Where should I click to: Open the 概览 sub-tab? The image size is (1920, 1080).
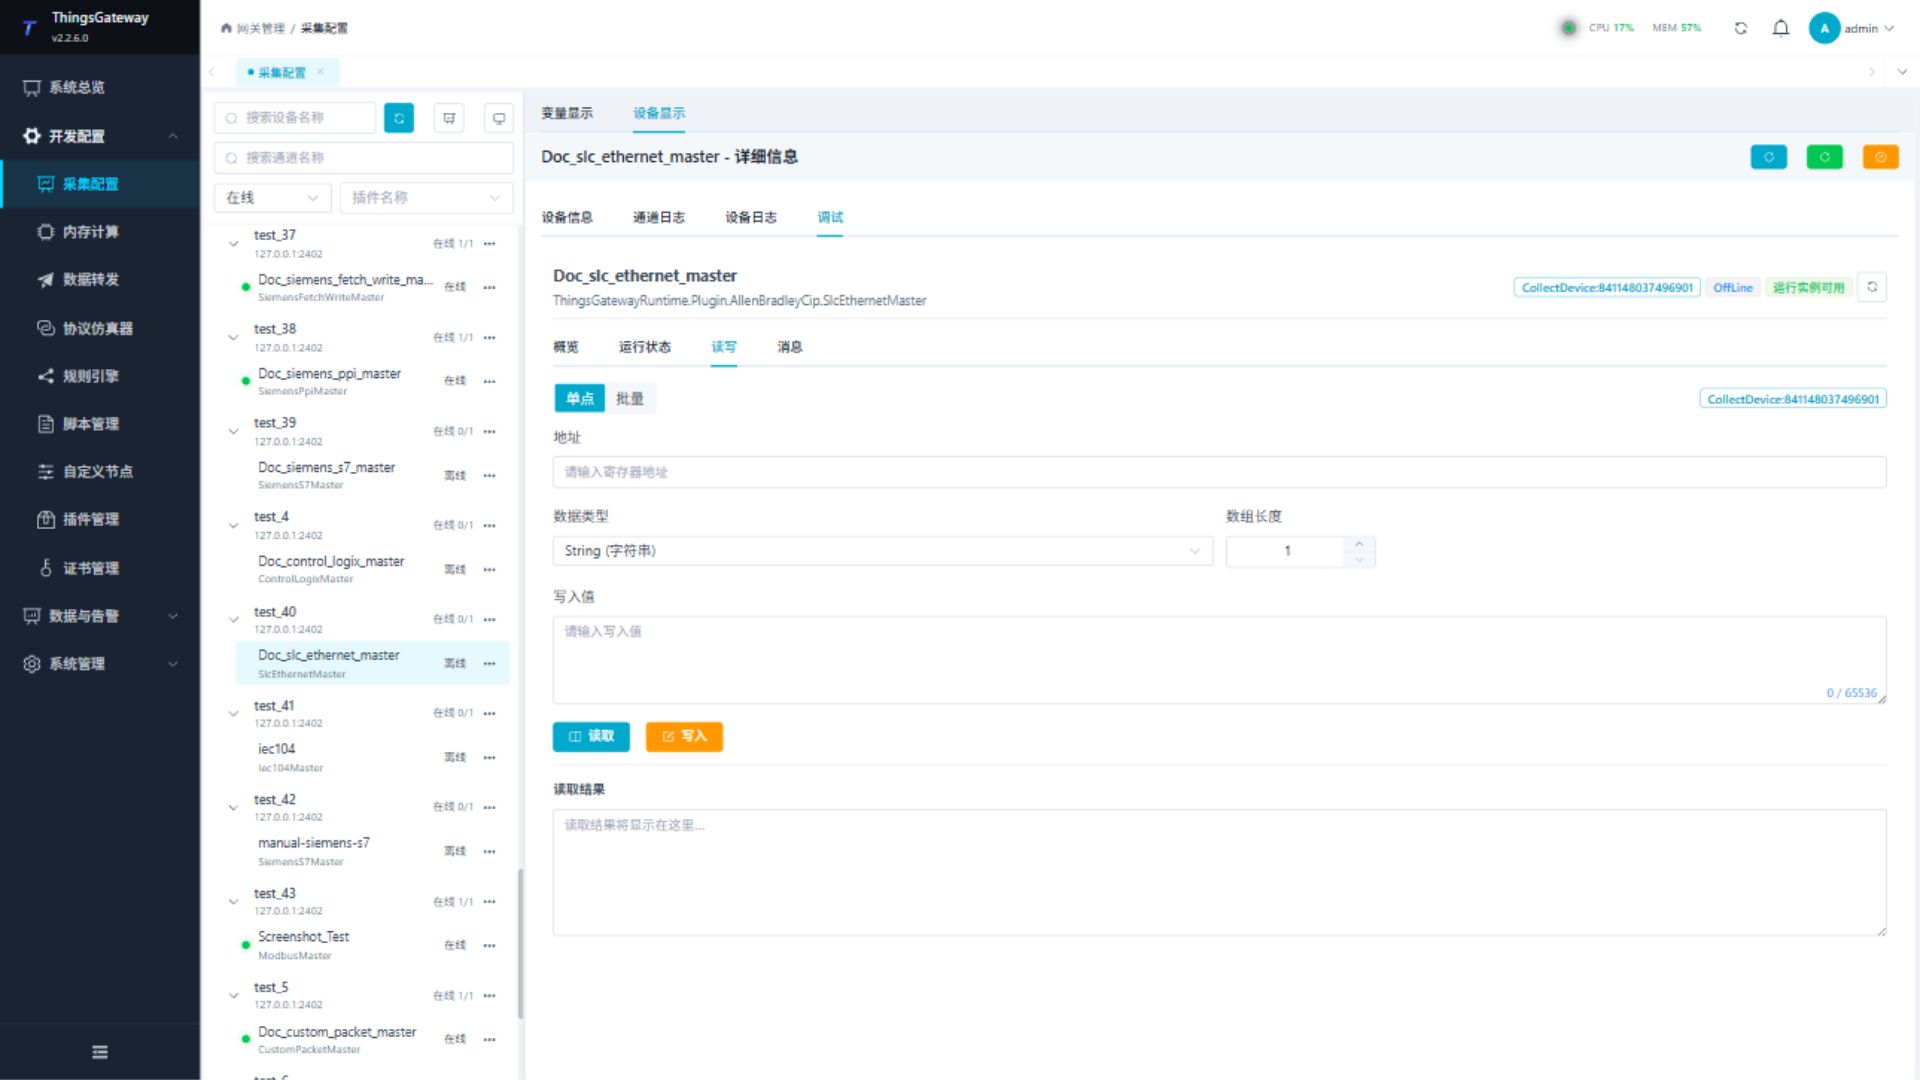point(566,347)
